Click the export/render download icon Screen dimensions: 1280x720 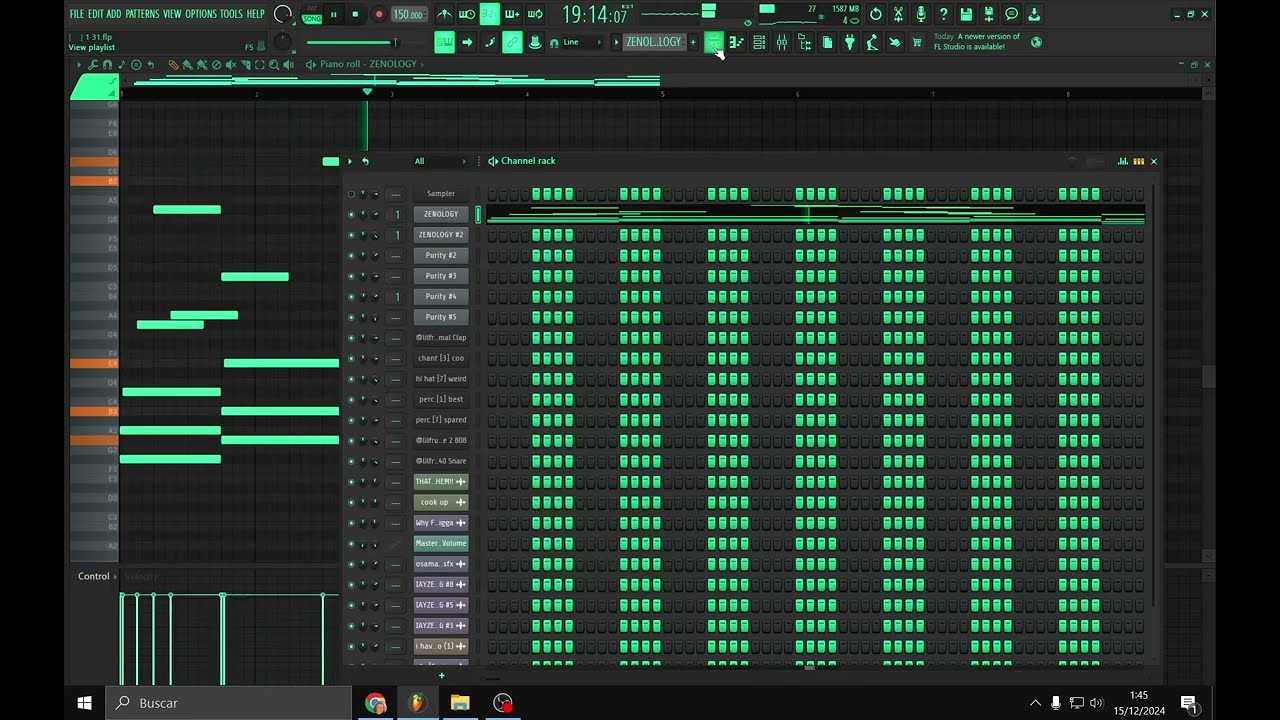point(1034,14)
